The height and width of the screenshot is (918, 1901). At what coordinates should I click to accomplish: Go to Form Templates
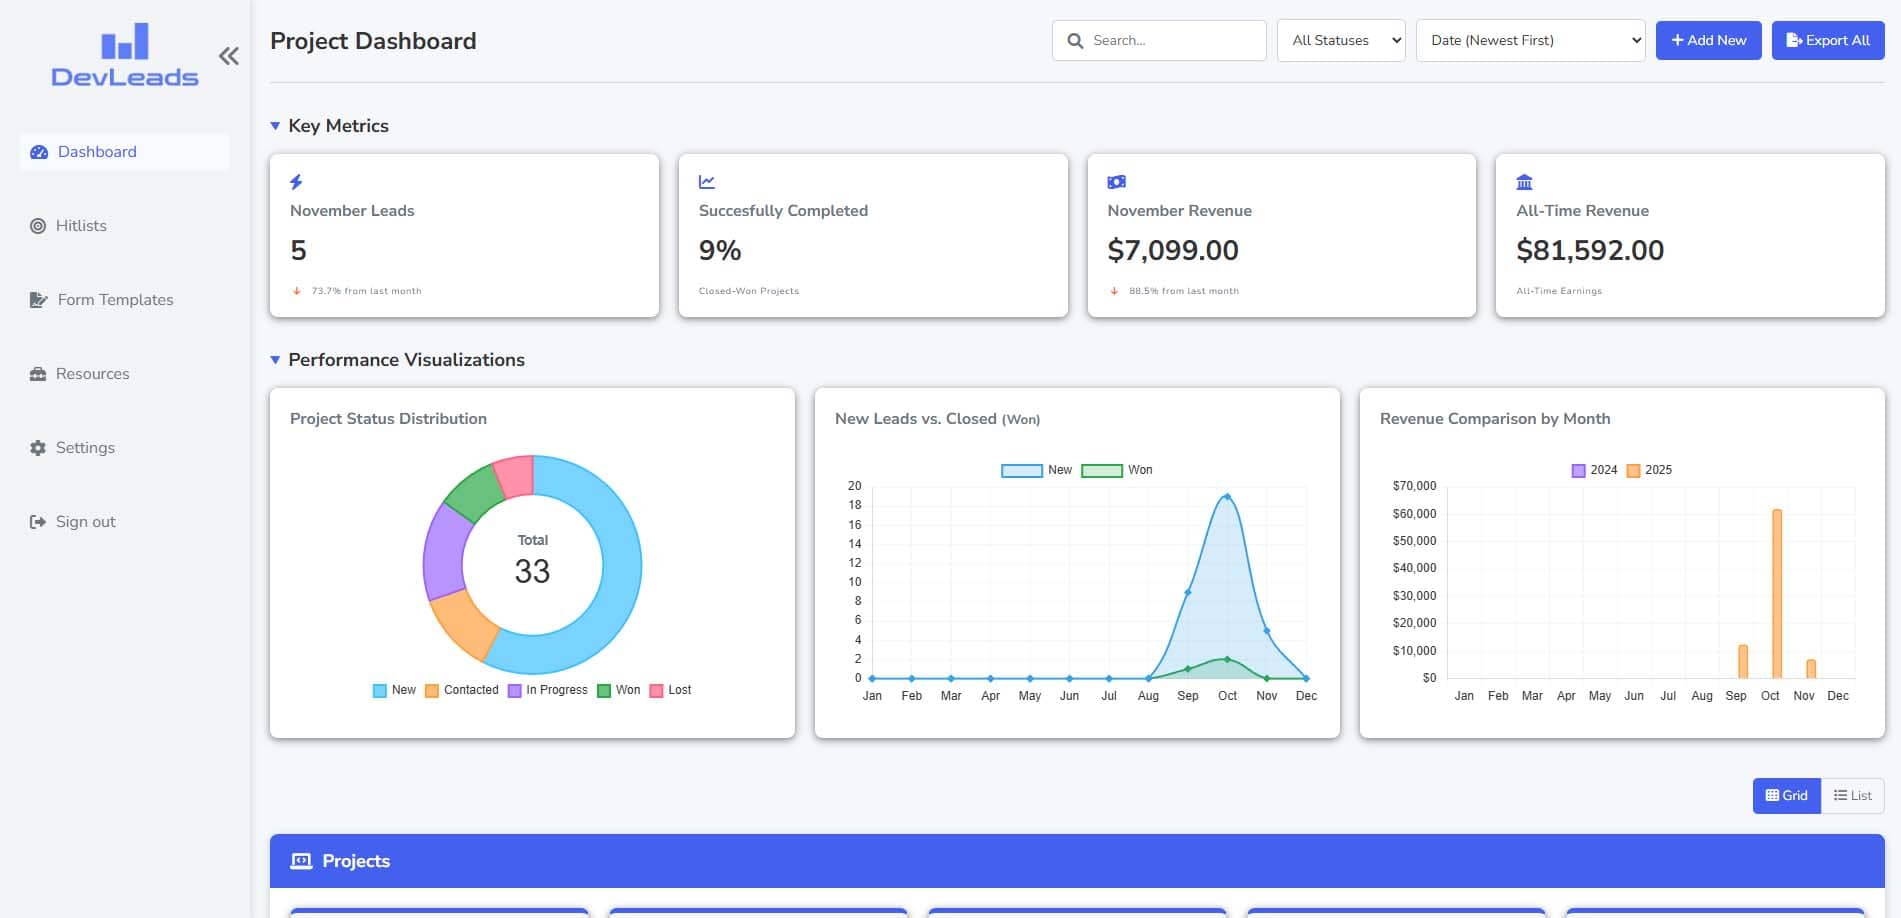[x=124, y=300]
